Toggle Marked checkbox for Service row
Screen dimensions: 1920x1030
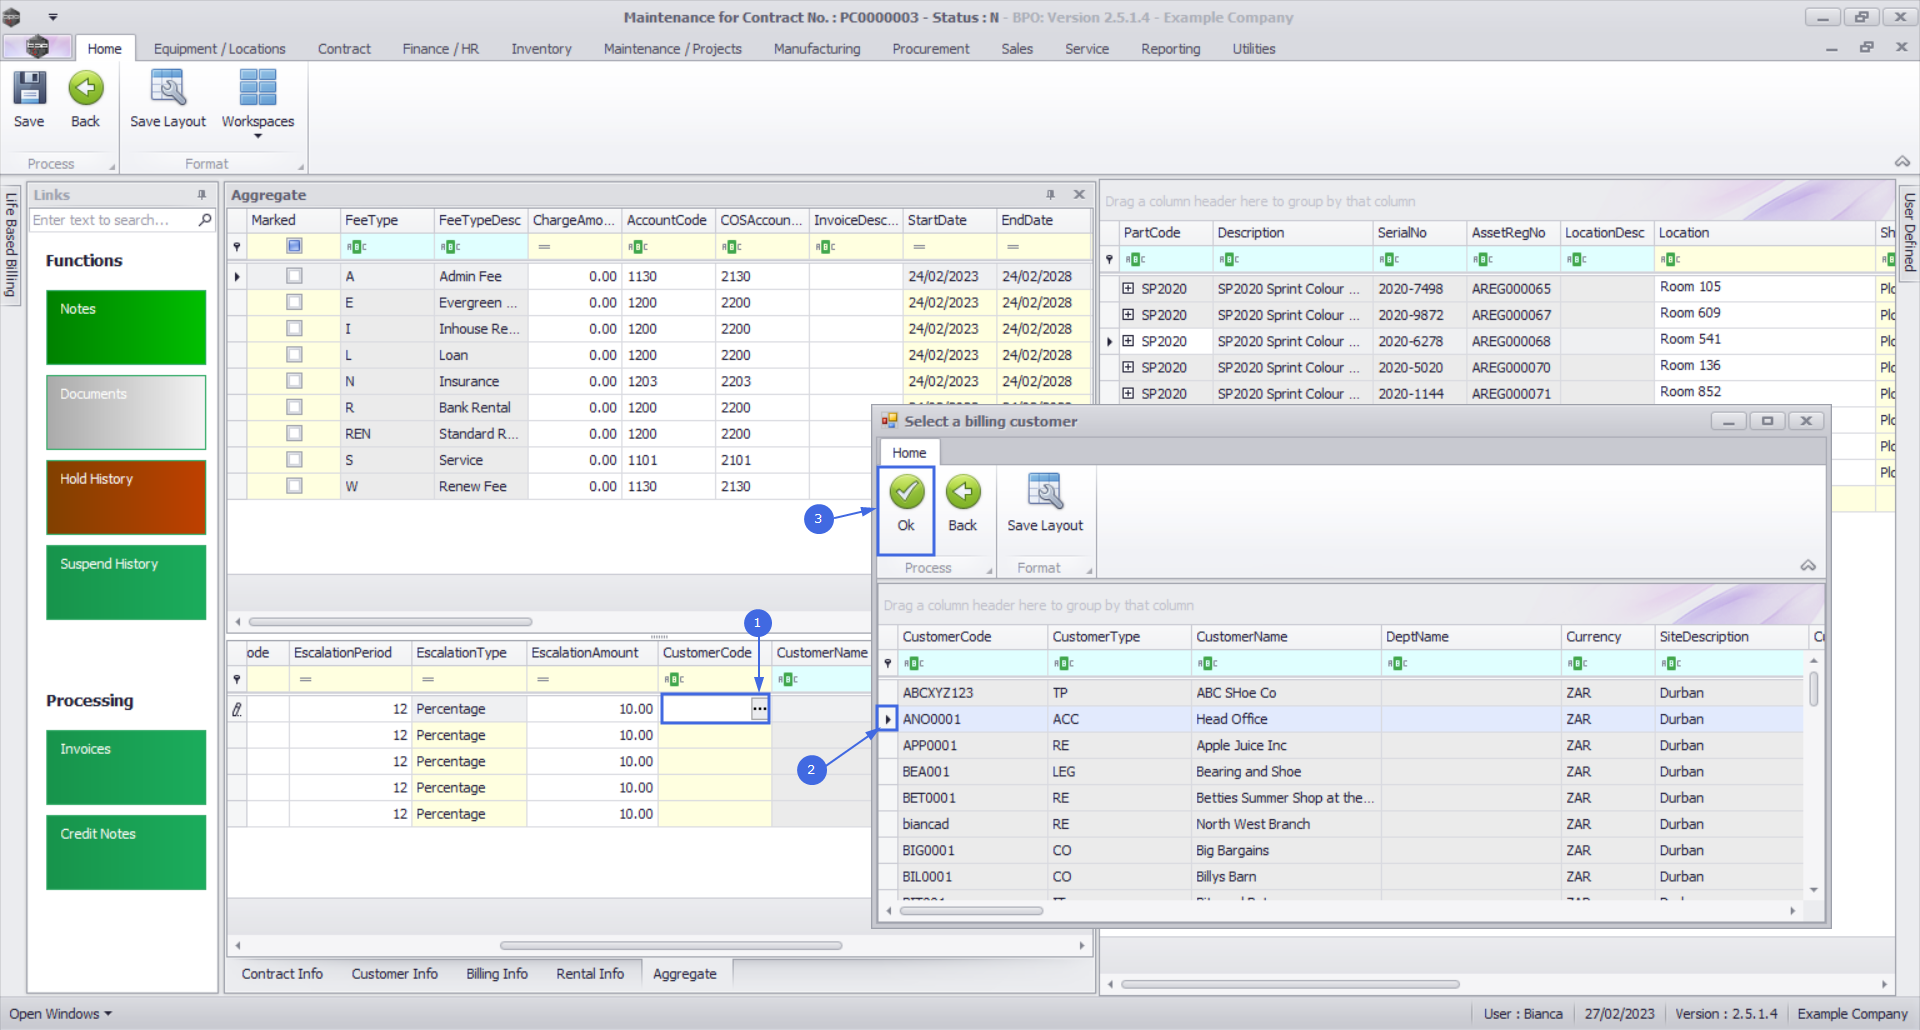294,460
